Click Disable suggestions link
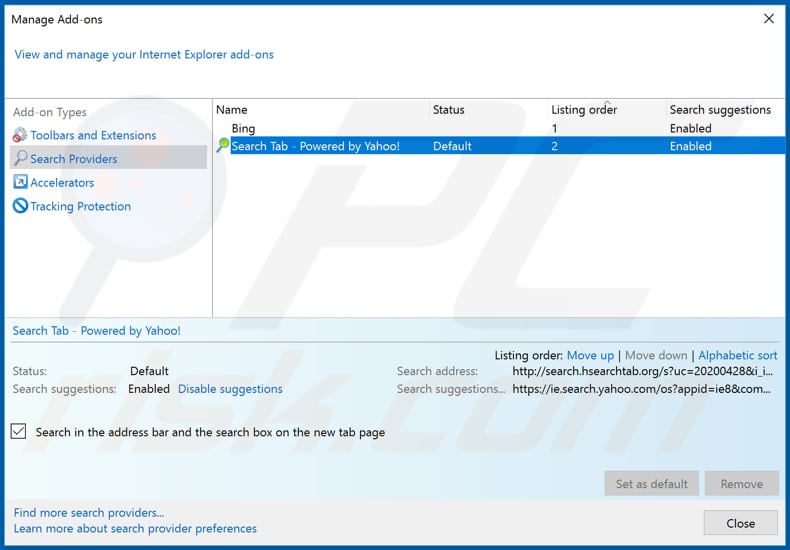This screenshot has width=790, height=550. (230, 389)
